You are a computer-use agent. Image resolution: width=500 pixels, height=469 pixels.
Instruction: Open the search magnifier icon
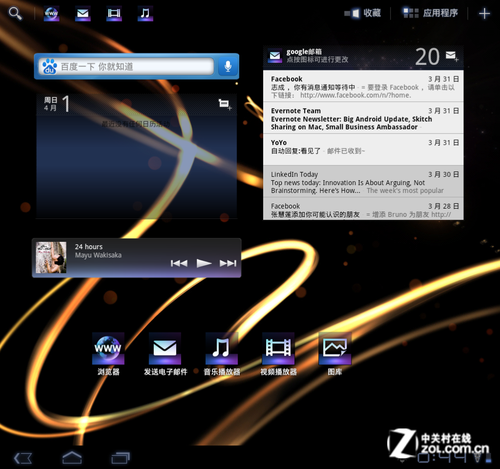tap(15, 14)
